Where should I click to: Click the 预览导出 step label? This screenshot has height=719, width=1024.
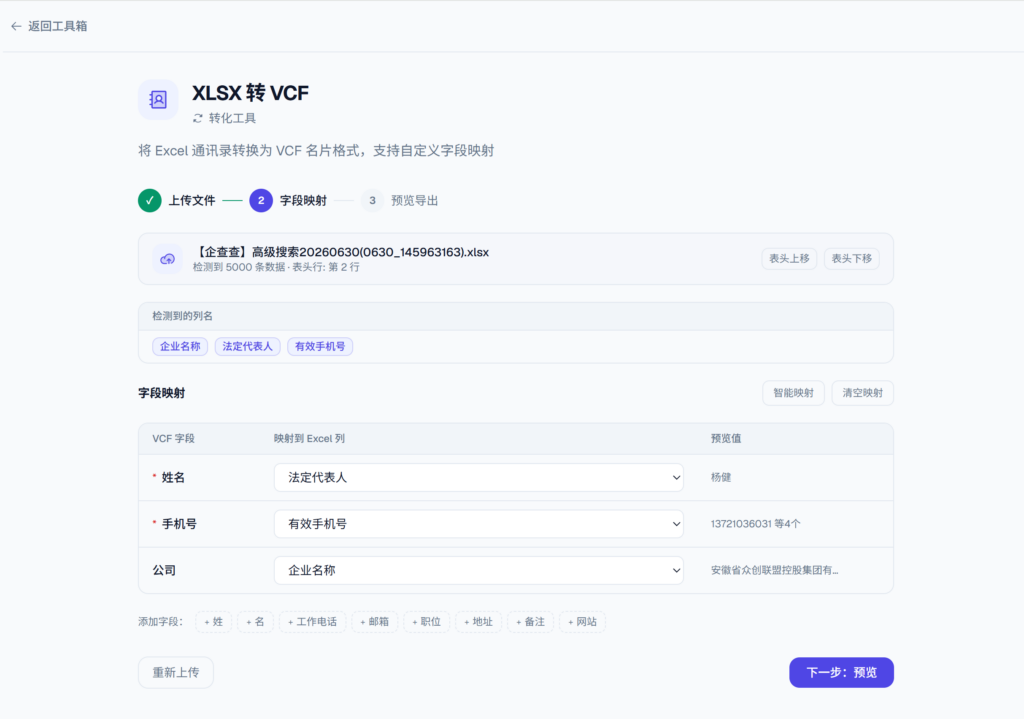pos(414,200)
